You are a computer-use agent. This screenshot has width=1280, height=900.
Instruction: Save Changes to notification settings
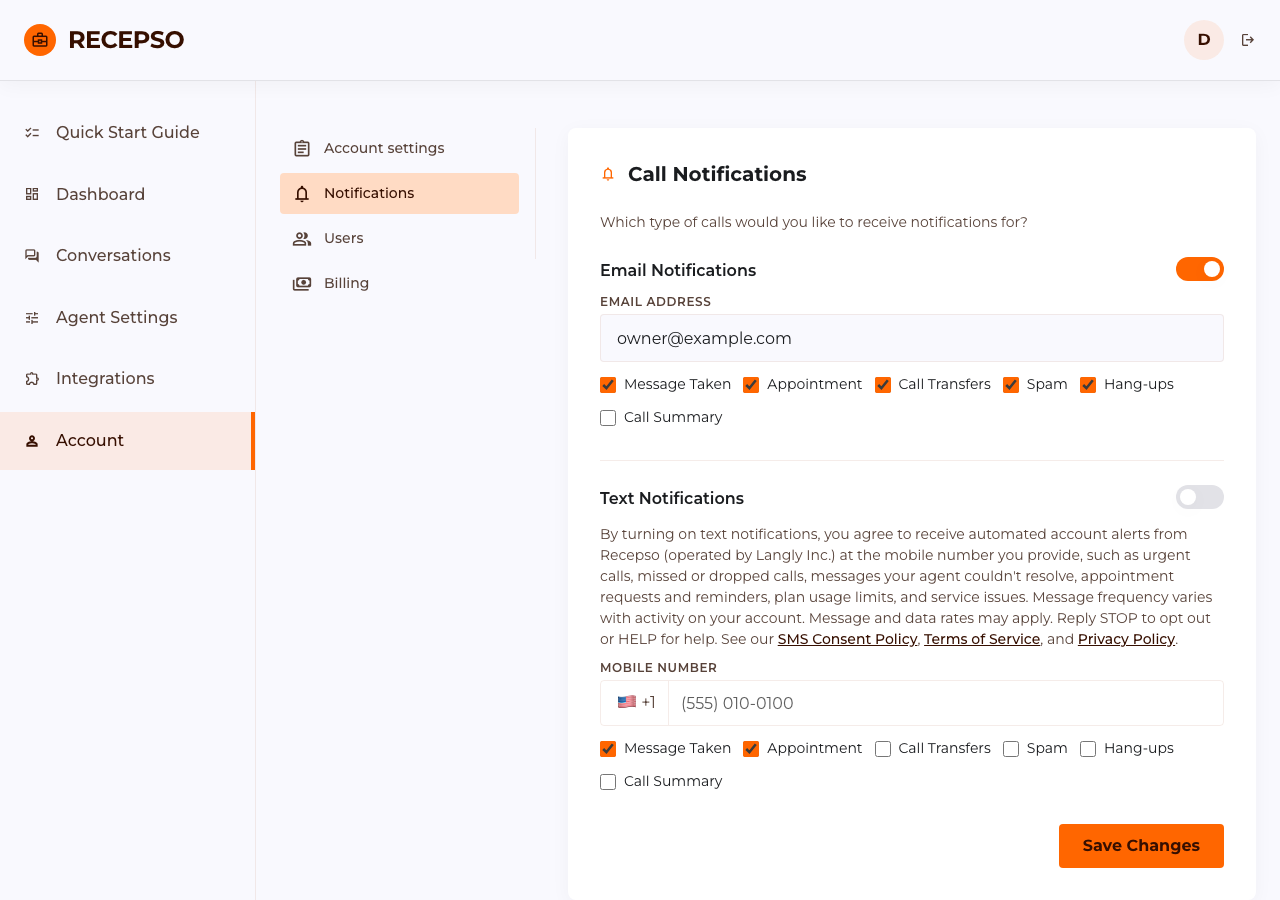[x=1141, y=846]
